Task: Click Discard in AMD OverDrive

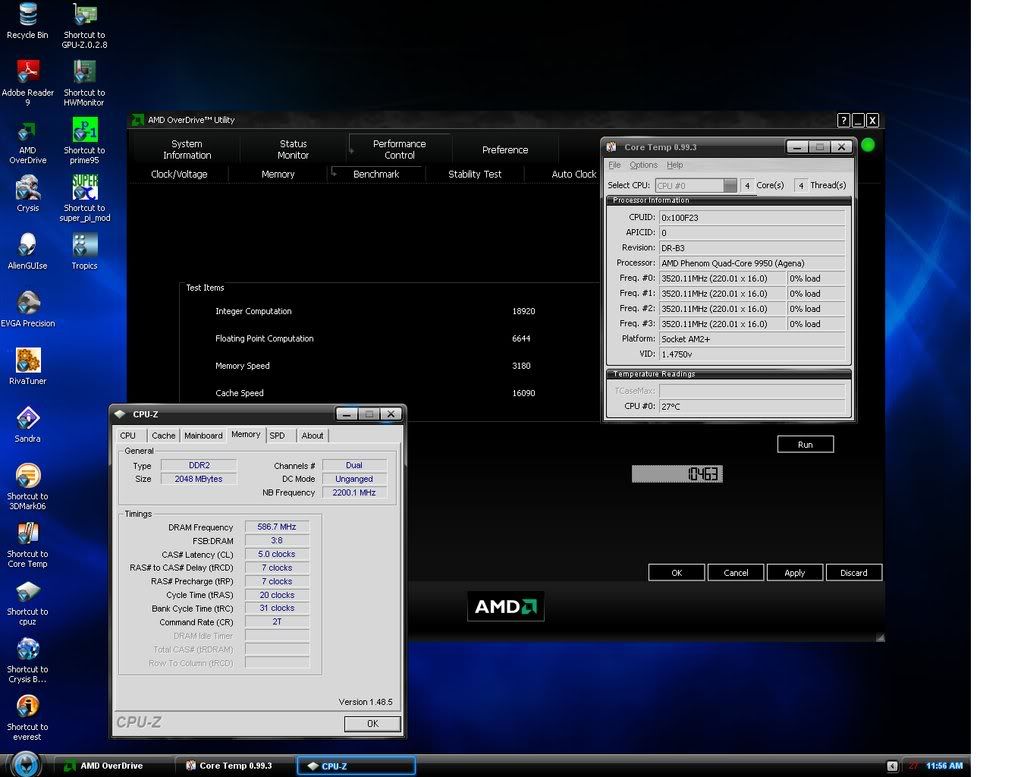Action: tap(854, 573)
